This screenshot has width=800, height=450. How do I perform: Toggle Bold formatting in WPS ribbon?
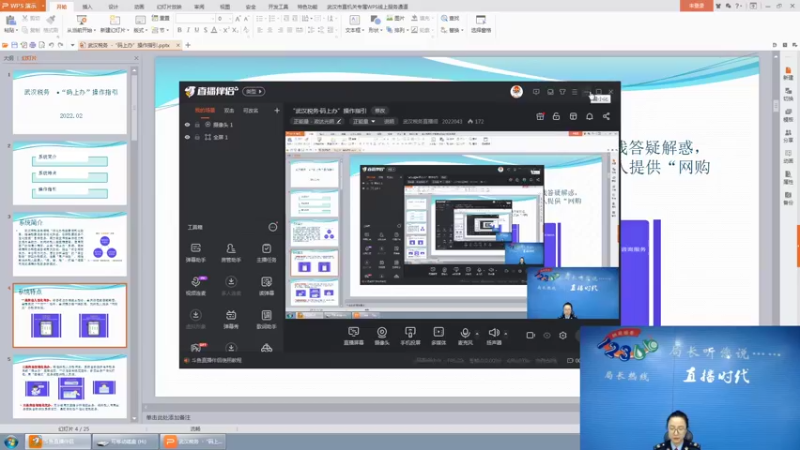tap(180, 30)
